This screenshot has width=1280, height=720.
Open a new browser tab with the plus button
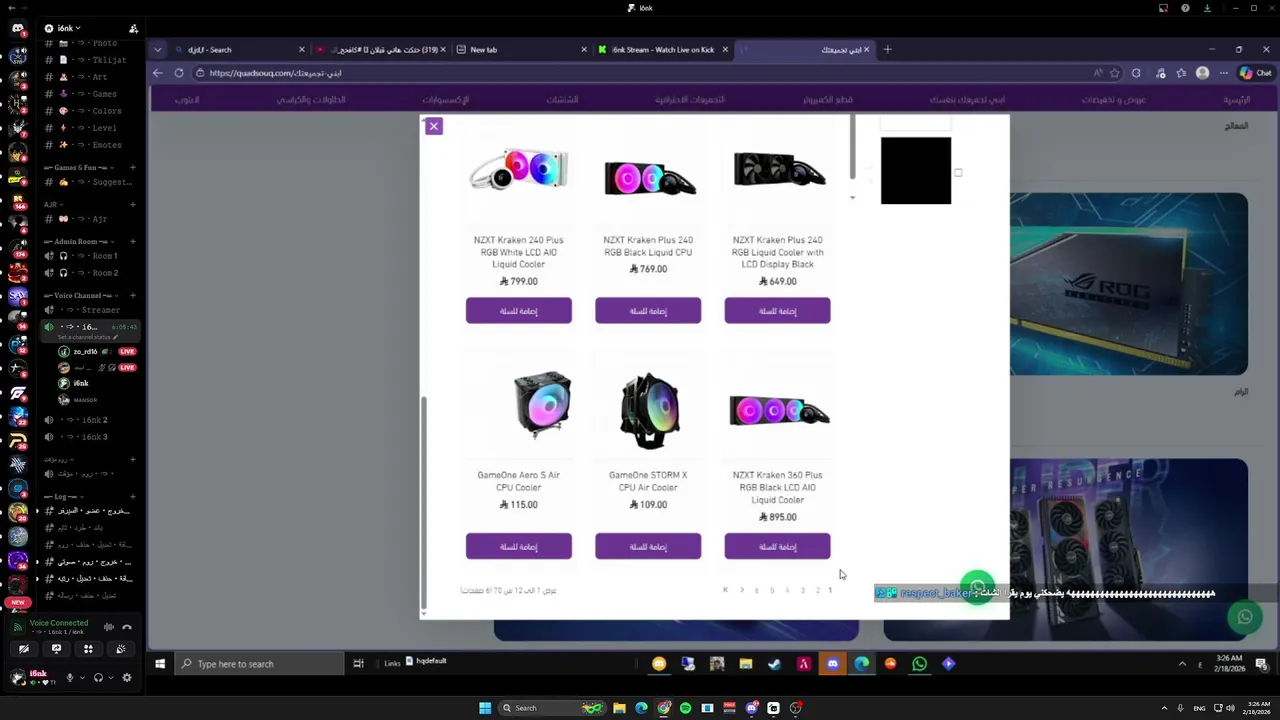887,49
